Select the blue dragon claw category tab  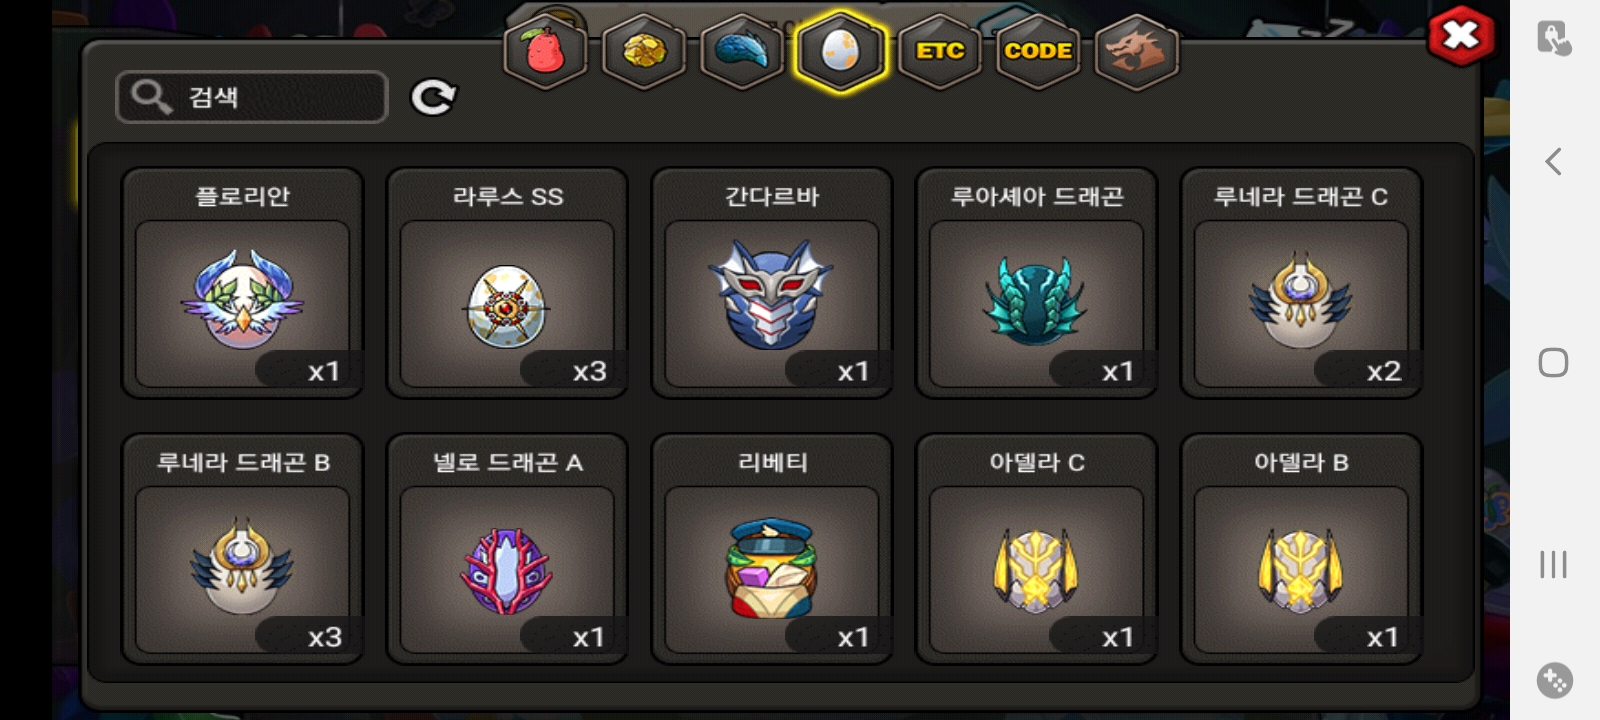(742, 51)
